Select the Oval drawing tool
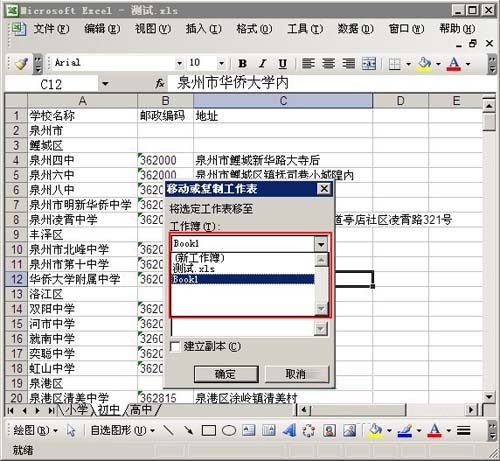Image resolution: width=500 pixels, height=461 pixels. pos(229,431)
